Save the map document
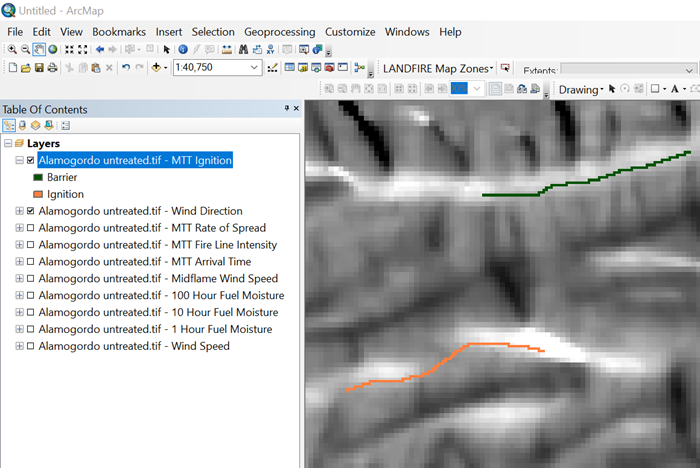The image size is (700, 468). click(39, 68)
